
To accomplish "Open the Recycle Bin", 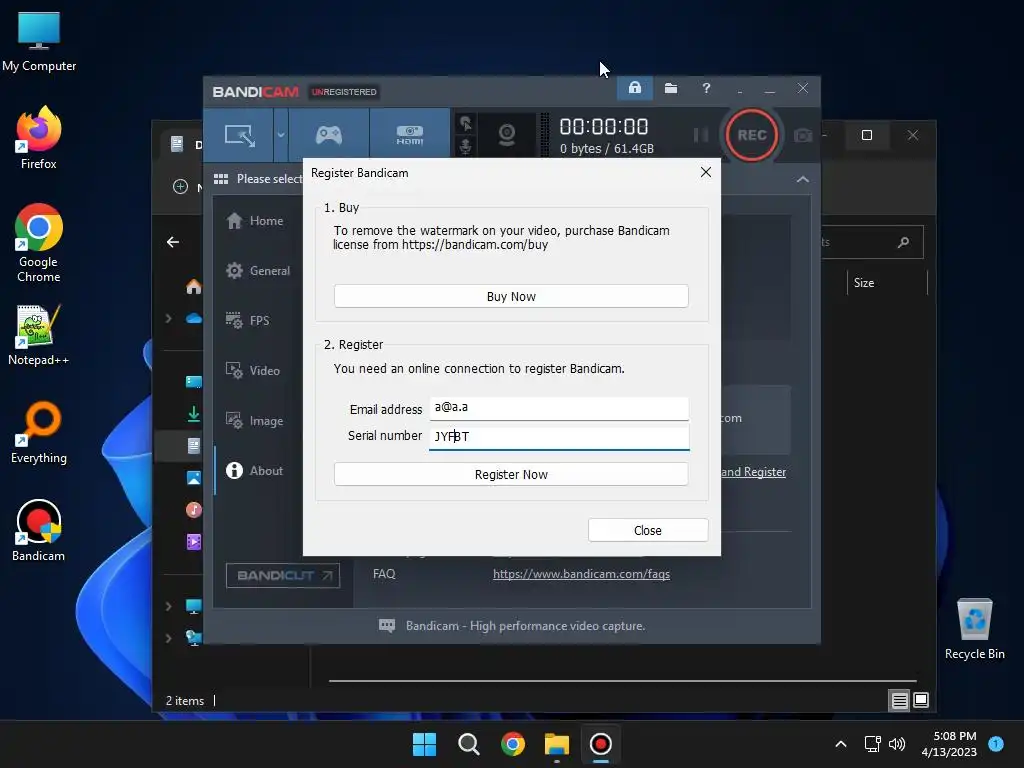I will click(x=974, y=630).
